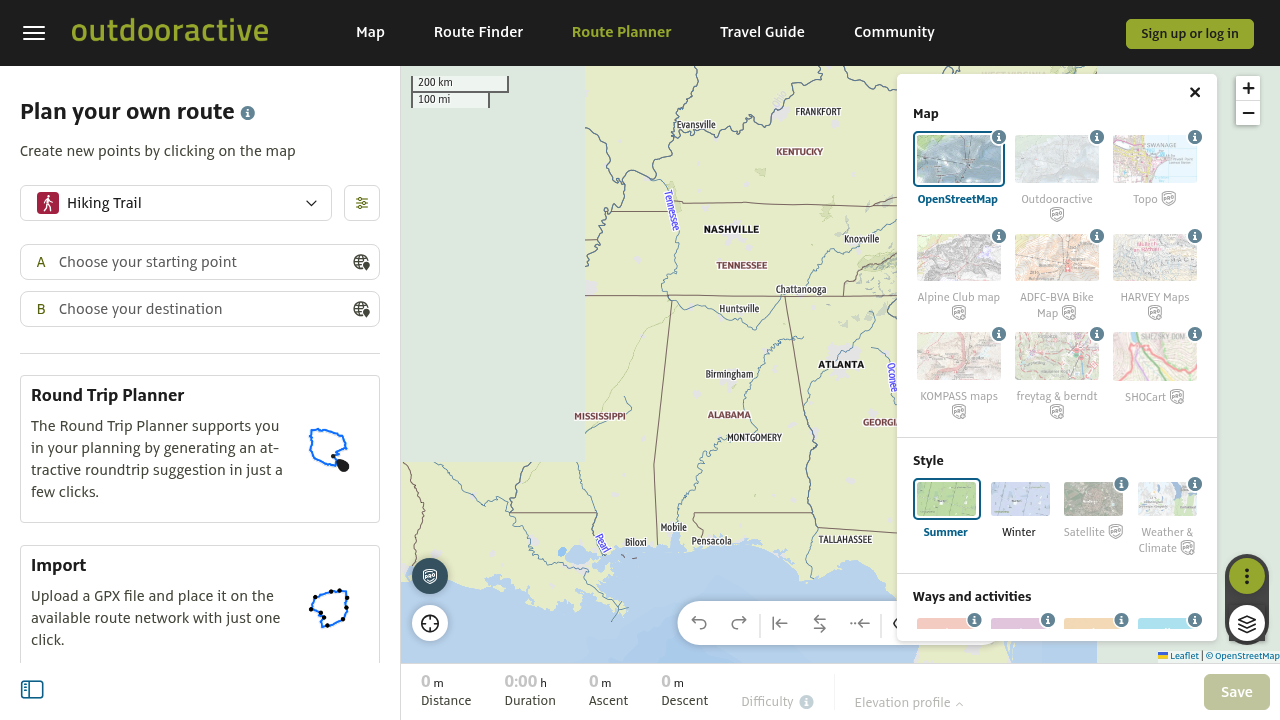Select the Topo map thumbnail

(x=1155, y=159)
